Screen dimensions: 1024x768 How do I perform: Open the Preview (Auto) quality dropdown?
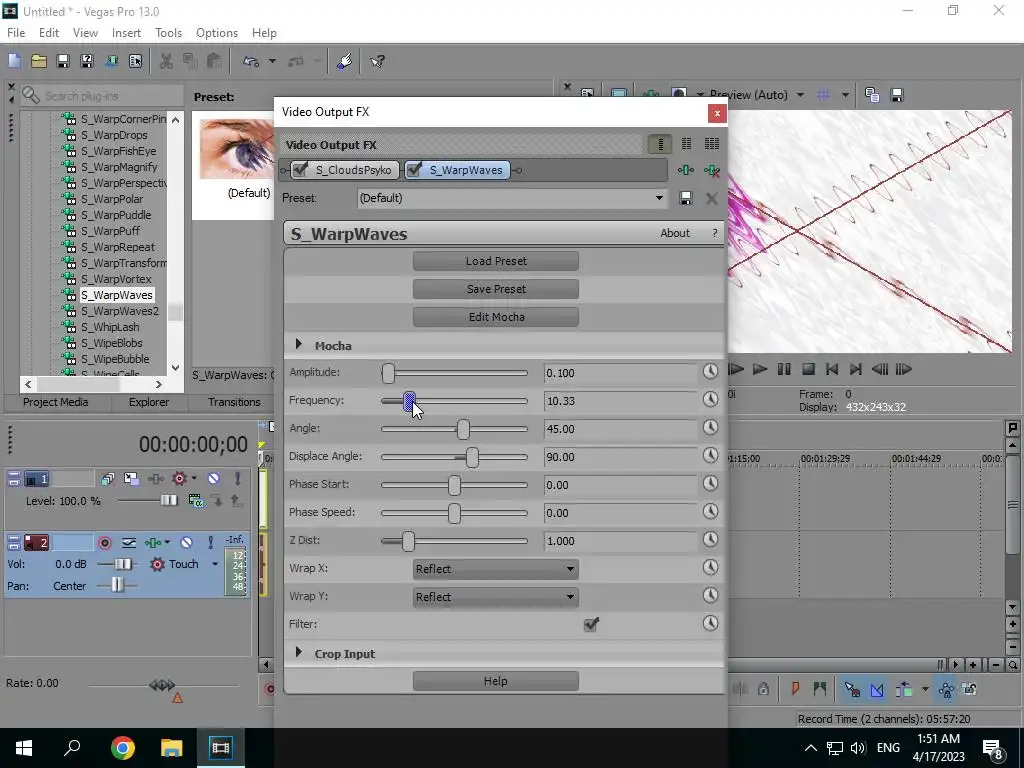pyautogui.click(x=800, y=95)
